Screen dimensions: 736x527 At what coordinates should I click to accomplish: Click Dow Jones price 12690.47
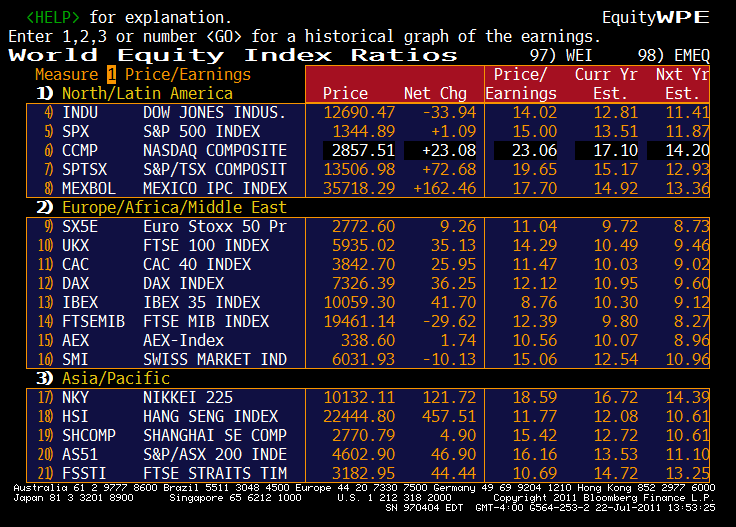pyautogui.click(x=359, y=113)
